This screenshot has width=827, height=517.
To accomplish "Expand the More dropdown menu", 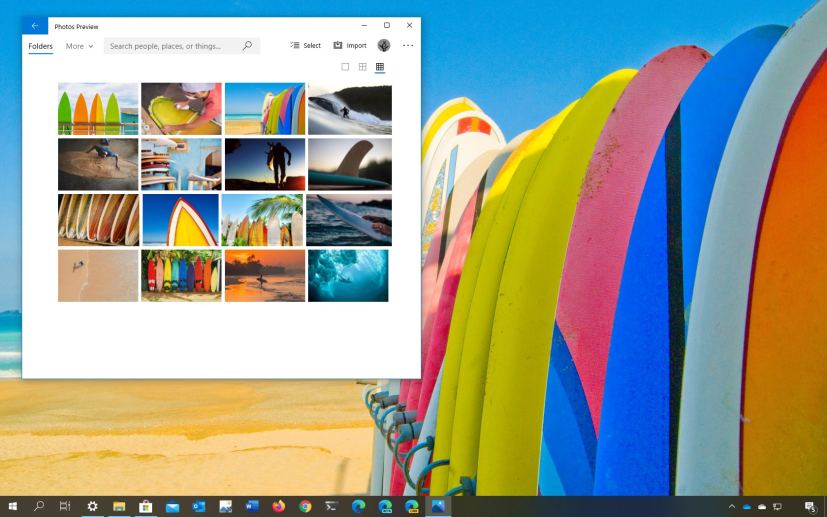I will point(80,46).
